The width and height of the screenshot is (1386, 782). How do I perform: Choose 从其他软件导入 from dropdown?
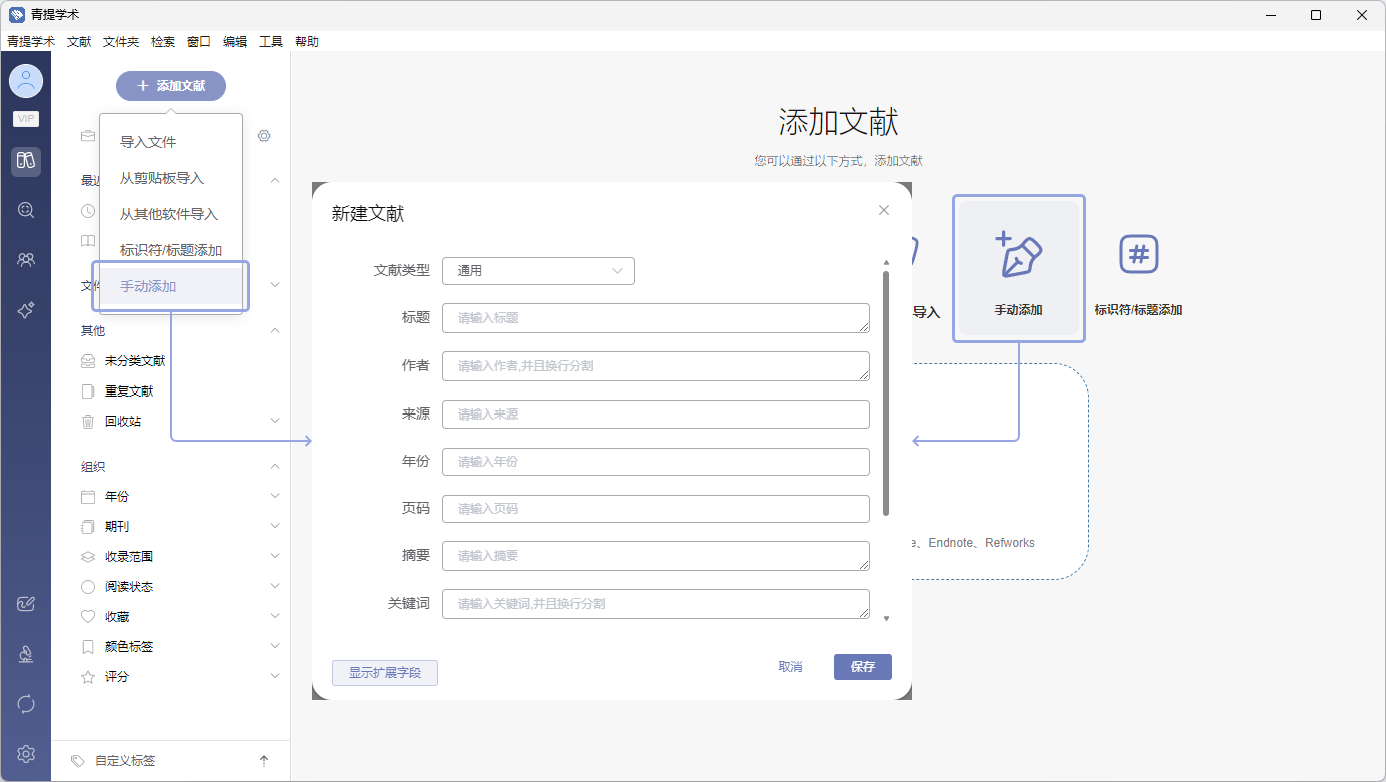[171, 214]
